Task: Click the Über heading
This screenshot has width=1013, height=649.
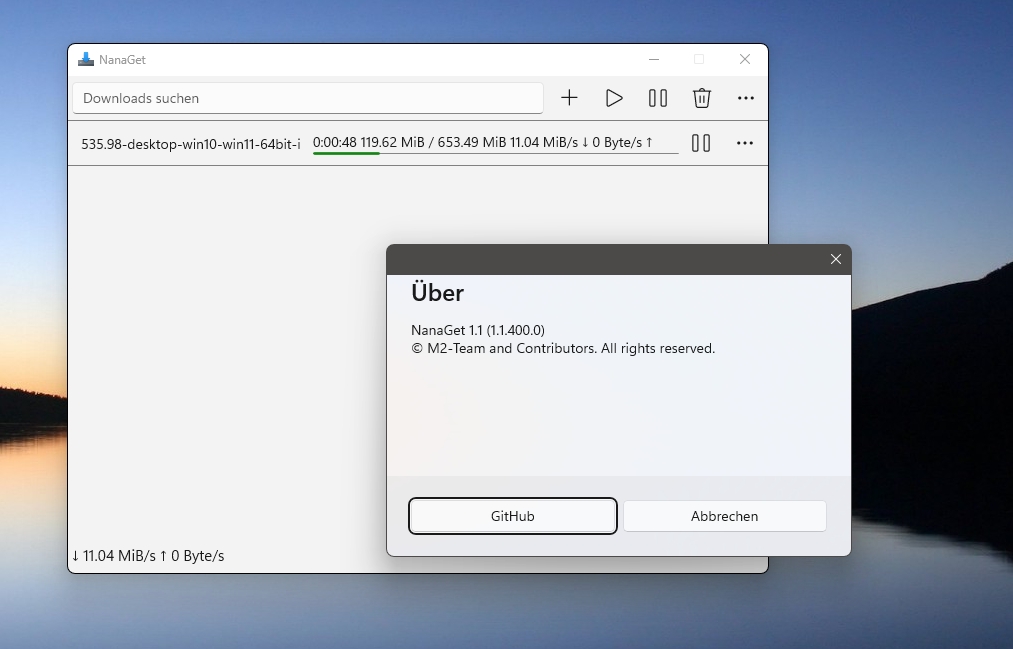Action: pyautogui.click(x=437, y=293)
